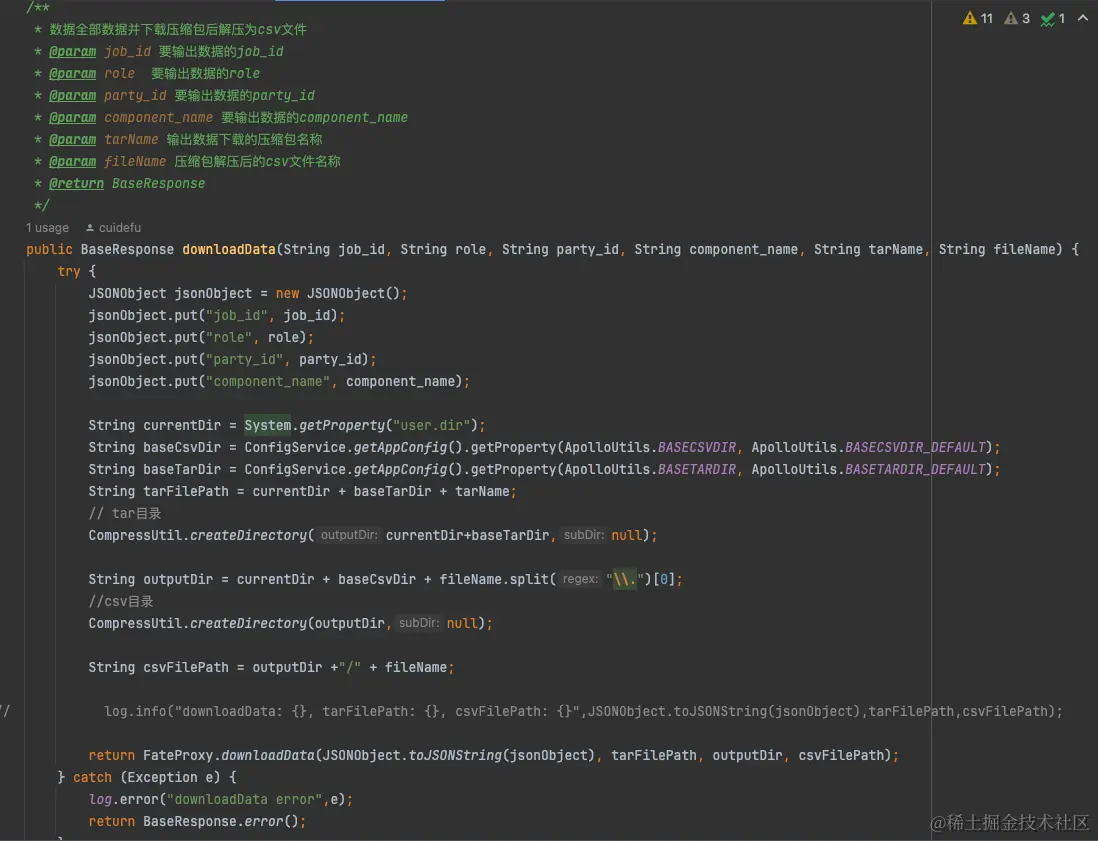Click the csvFilePath variable declaration
Image resolution: width=1098 pixels, height=841 pixels.
(x=186, y=667)
